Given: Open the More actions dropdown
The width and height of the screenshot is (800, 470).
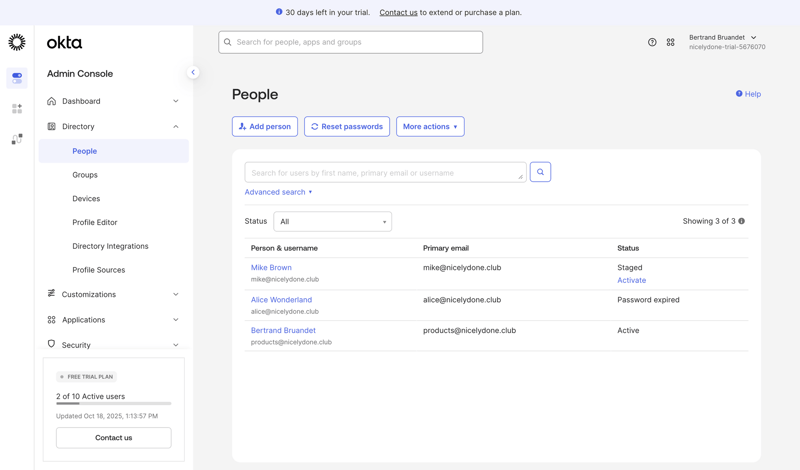Looking at the screenshot, I should tap(430, 127).
